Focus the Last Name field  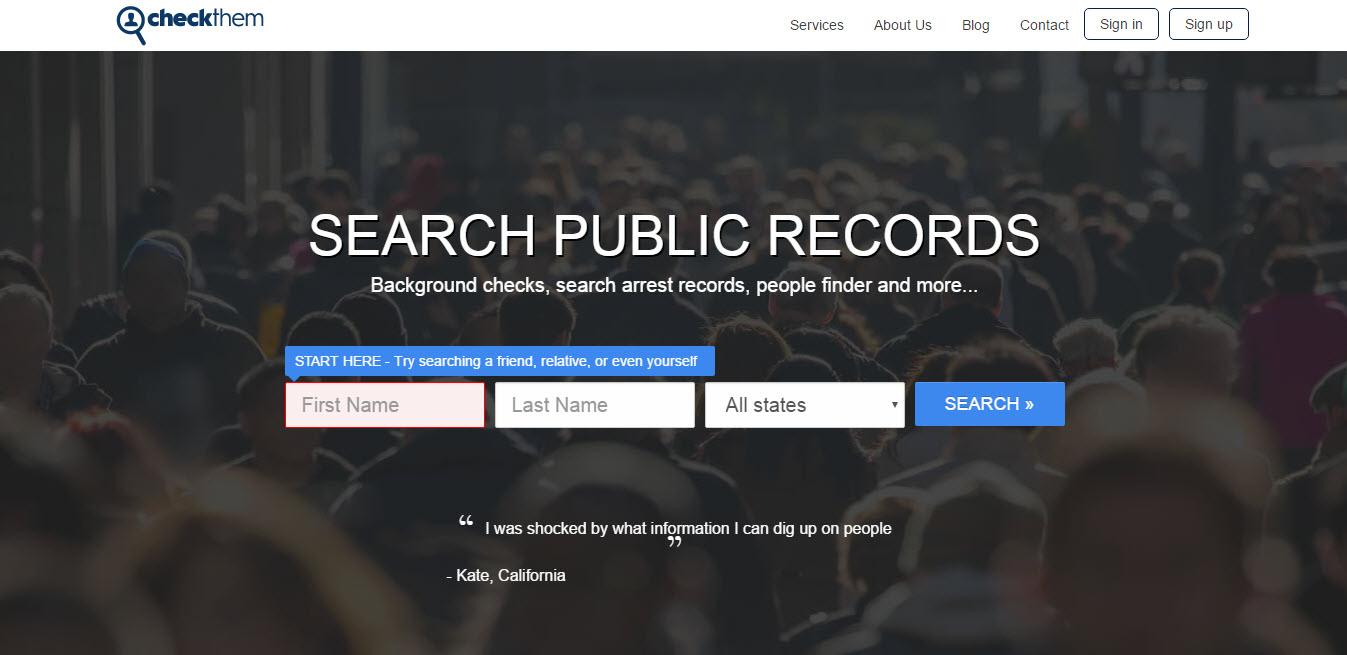595,405
